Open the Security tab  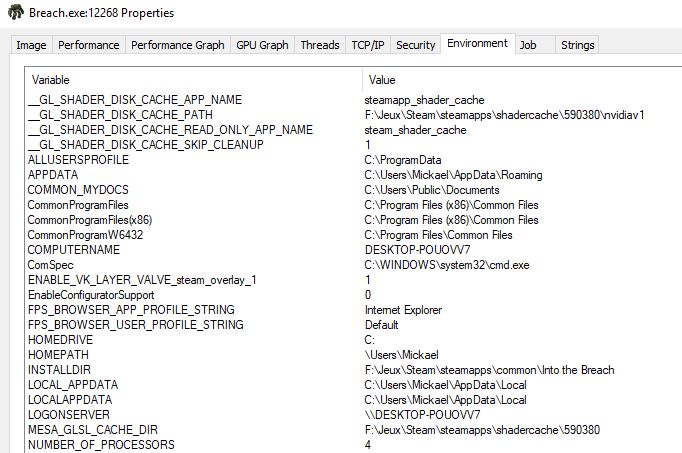(x=416, y=45)
